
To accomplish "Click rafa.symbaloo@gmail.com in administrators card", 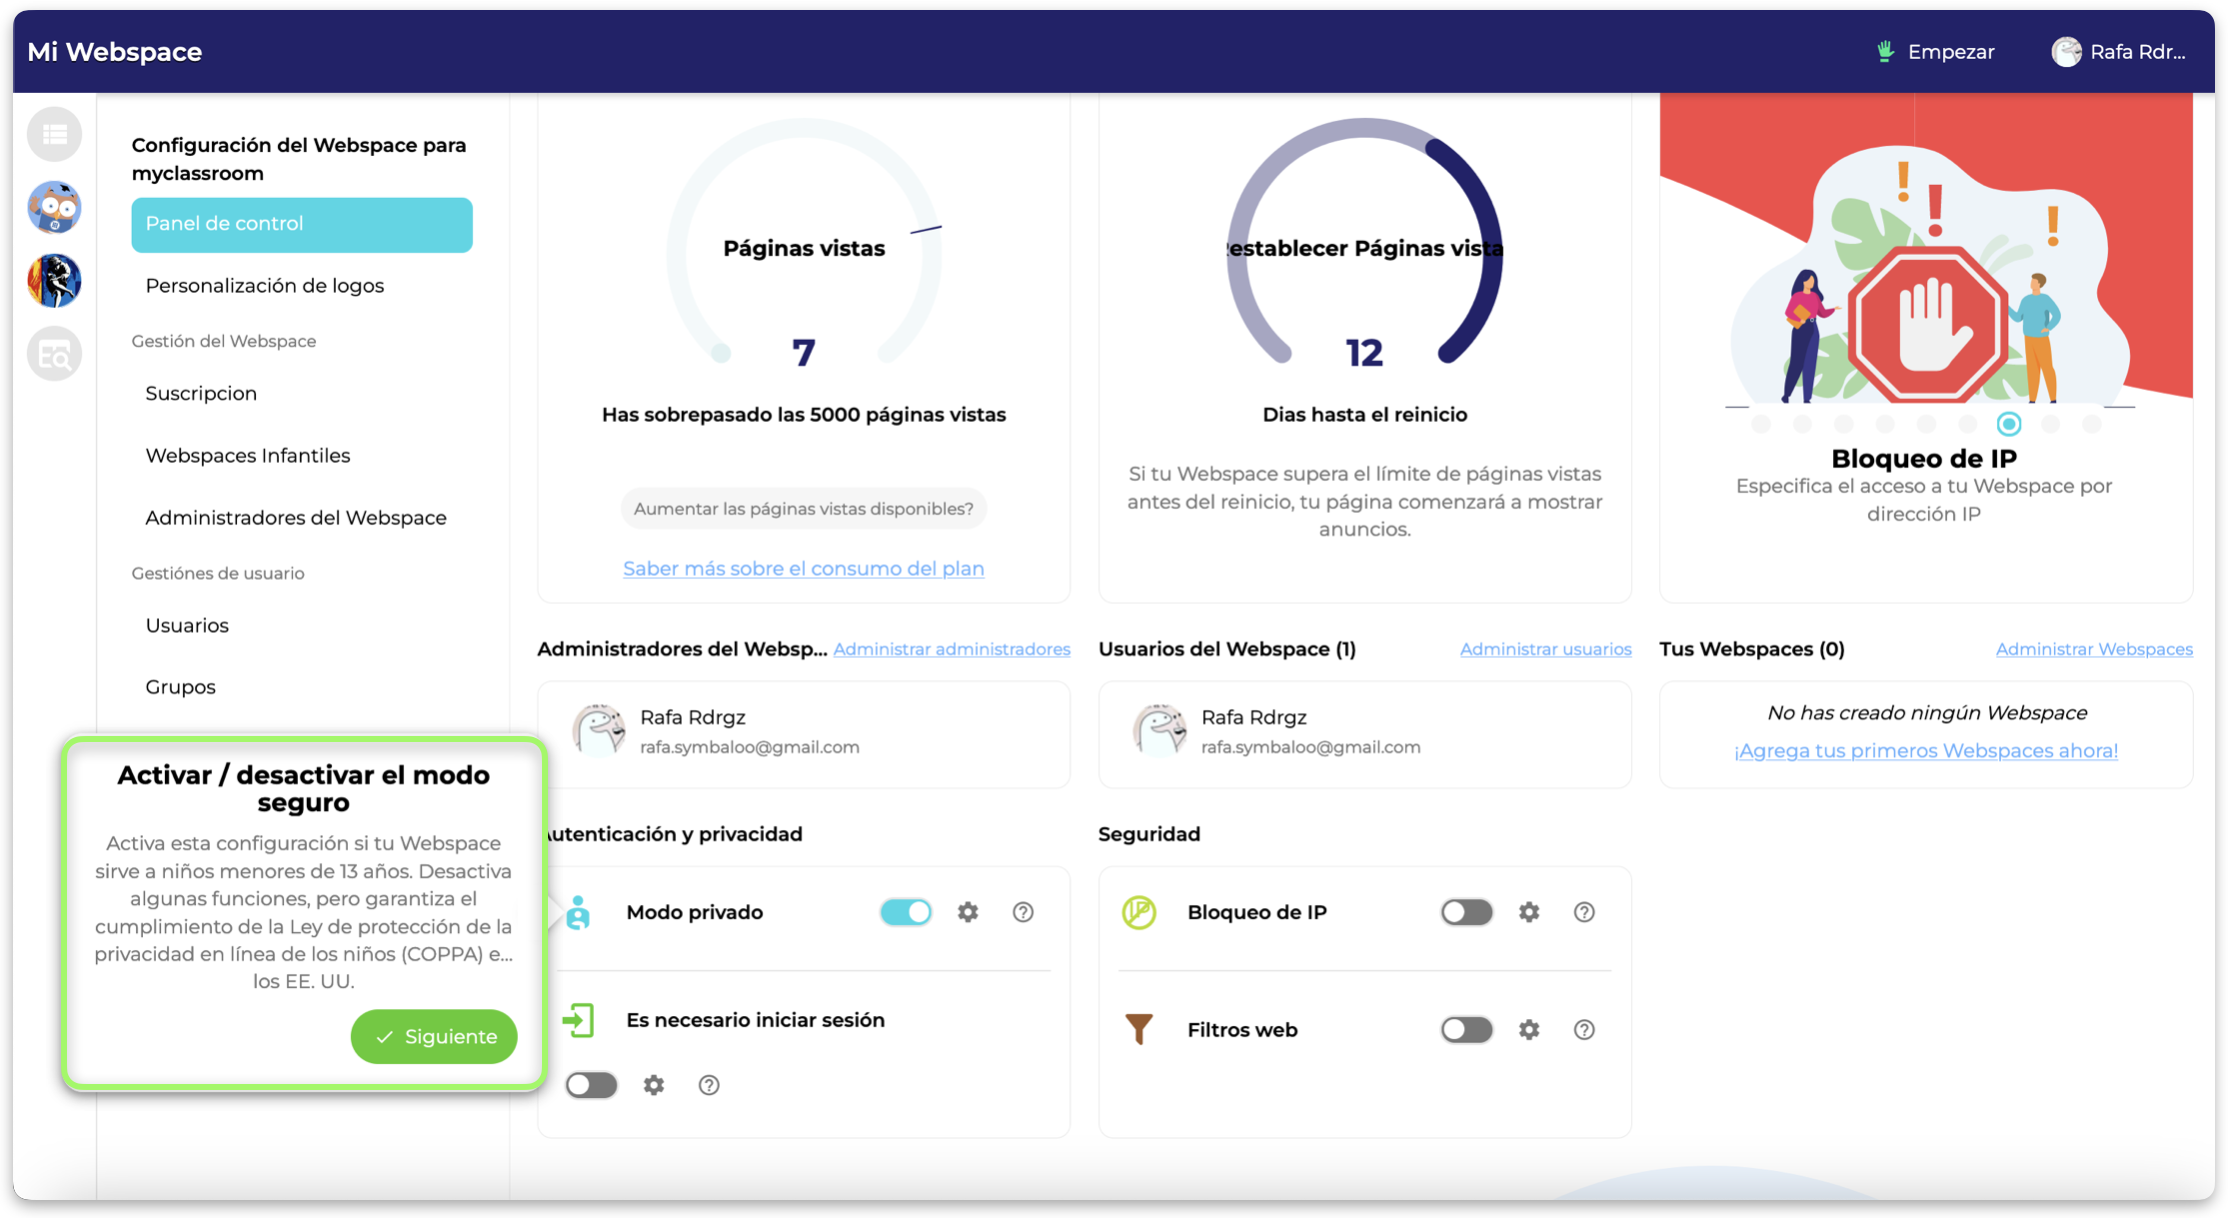I will point(750,747).
